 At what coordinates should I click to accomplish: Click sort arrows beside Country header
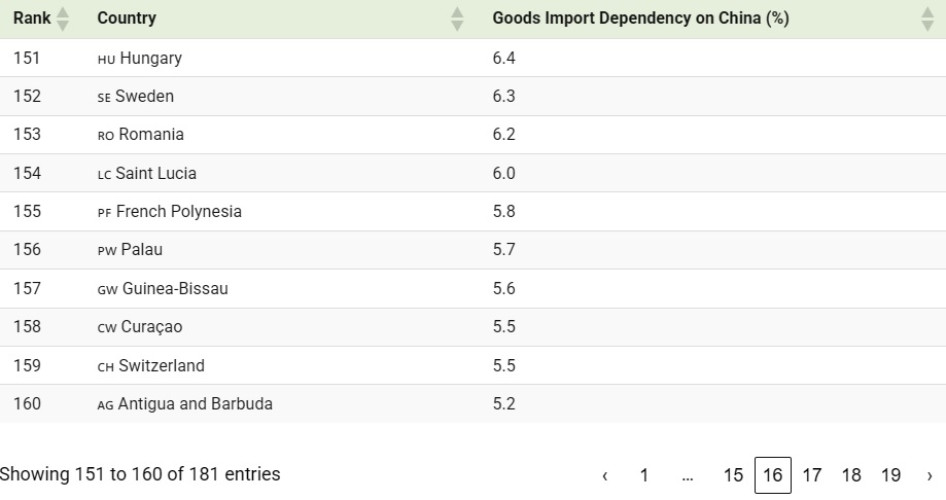(458, 19)
